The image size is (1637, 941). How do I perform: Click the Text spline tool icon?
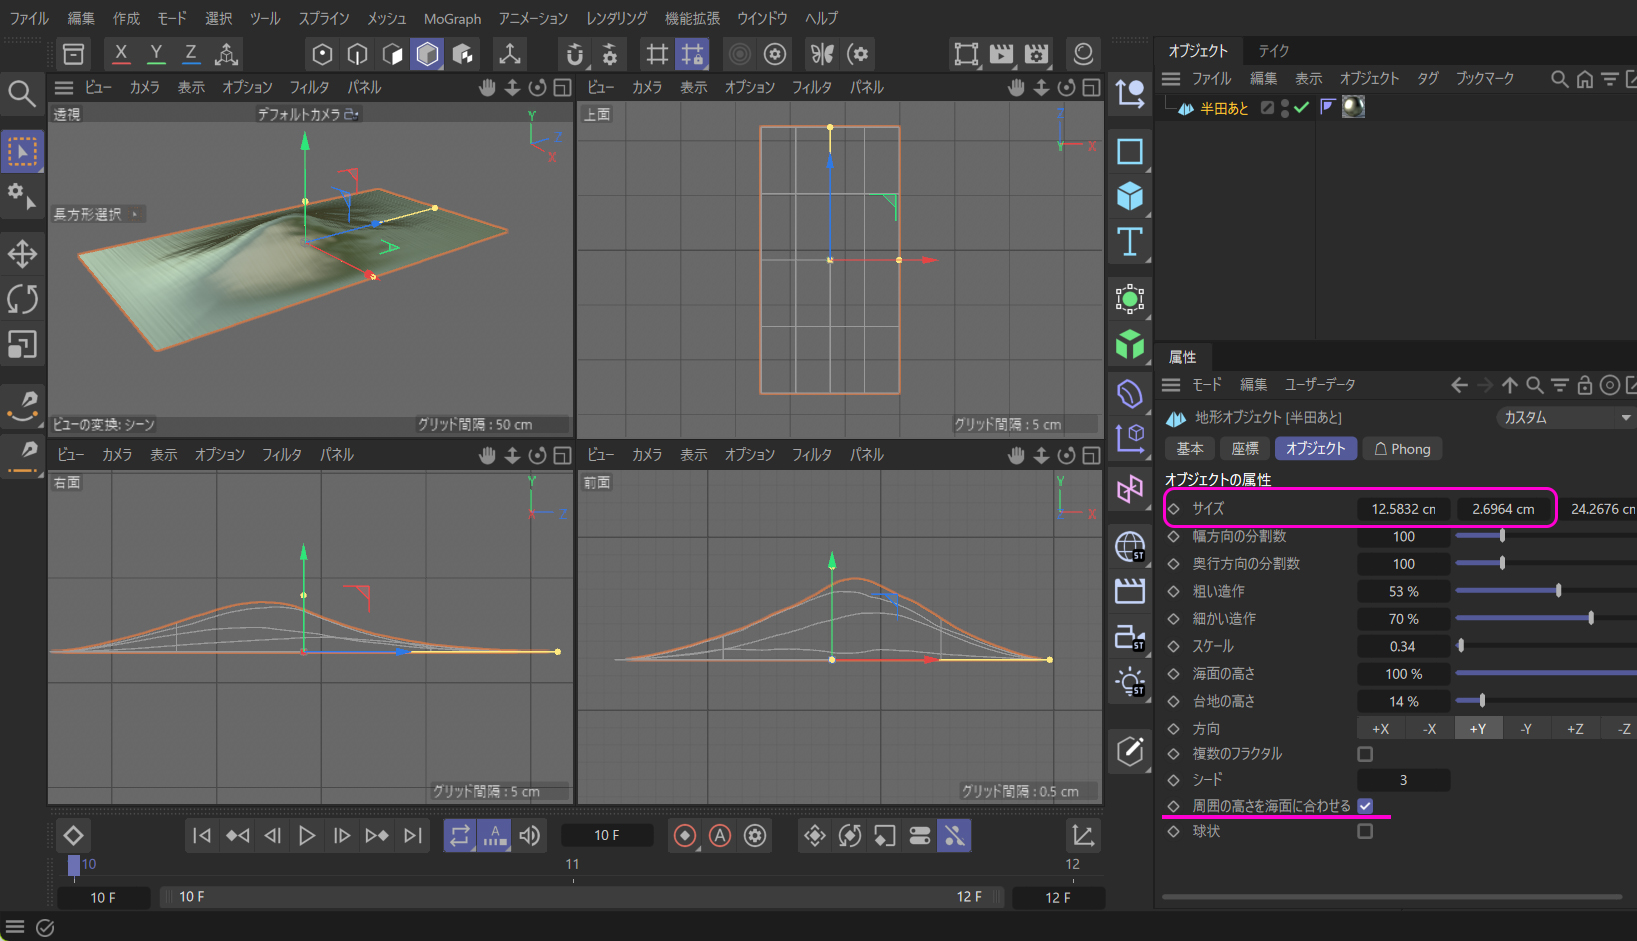[x=1130, y=242]
